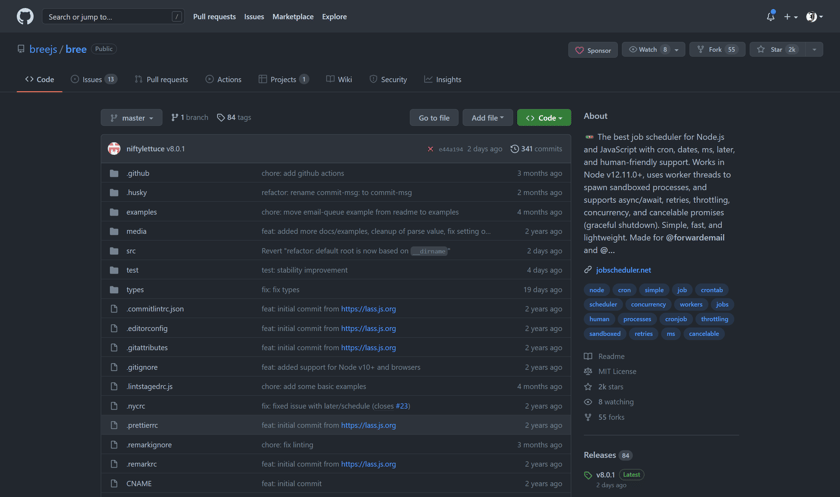The width and height of the screenshot is (840, 497).
Task: Click the eye icon beside 8 watching
Action: point(588,402)
